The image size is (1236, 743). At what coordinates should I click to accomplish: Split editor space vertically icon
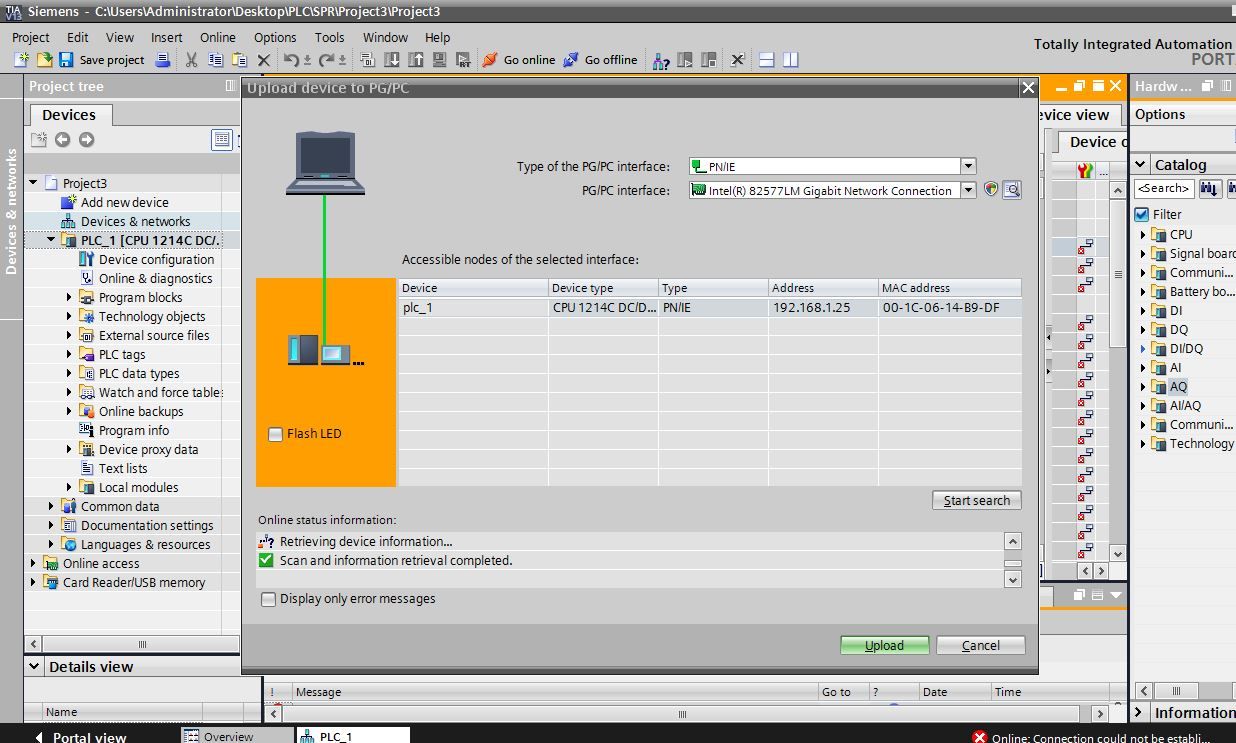pos(791,60)
